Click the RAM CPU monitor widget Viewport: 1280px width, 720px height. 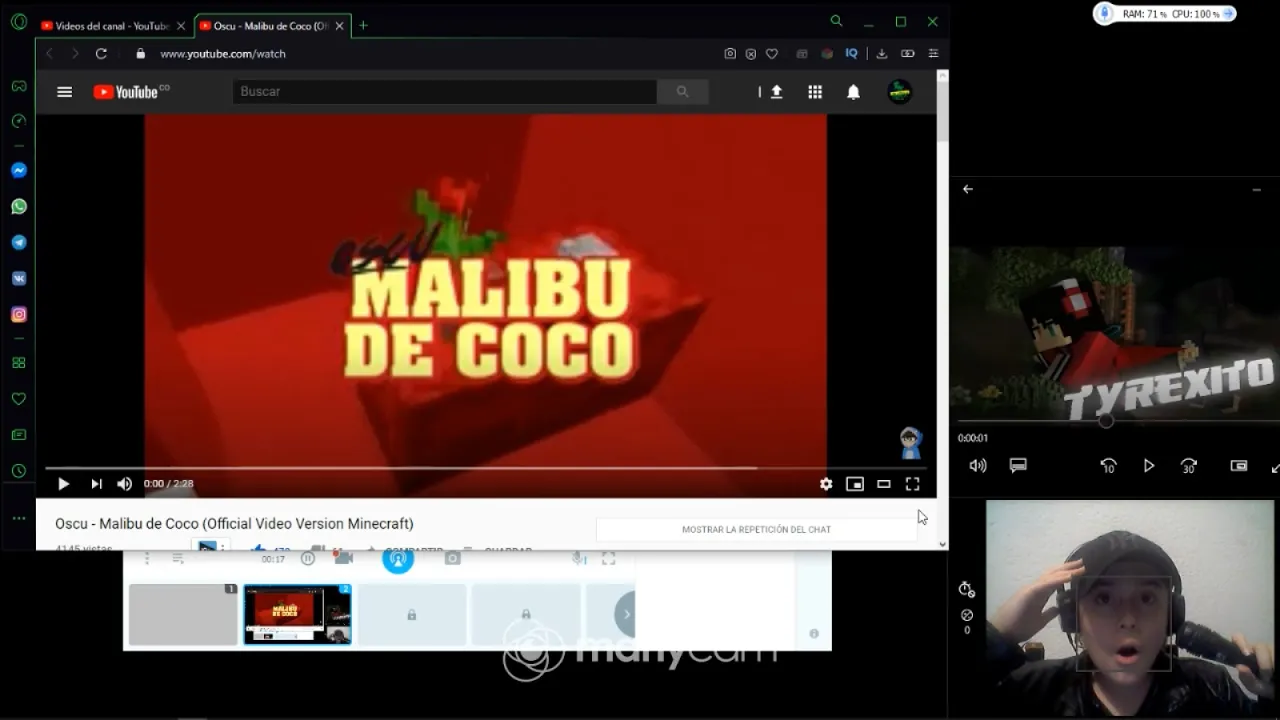1165,14
